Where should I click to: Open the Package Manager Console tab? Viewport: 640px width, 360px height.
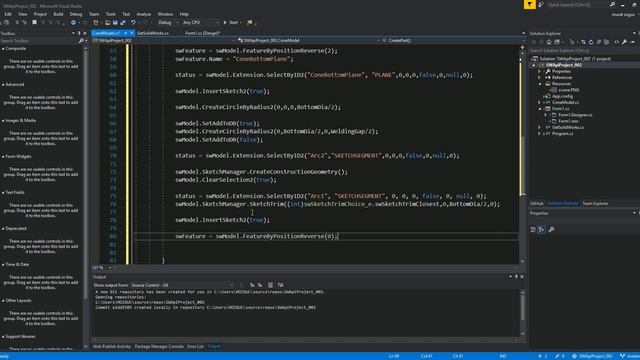[x=159, y=347]
